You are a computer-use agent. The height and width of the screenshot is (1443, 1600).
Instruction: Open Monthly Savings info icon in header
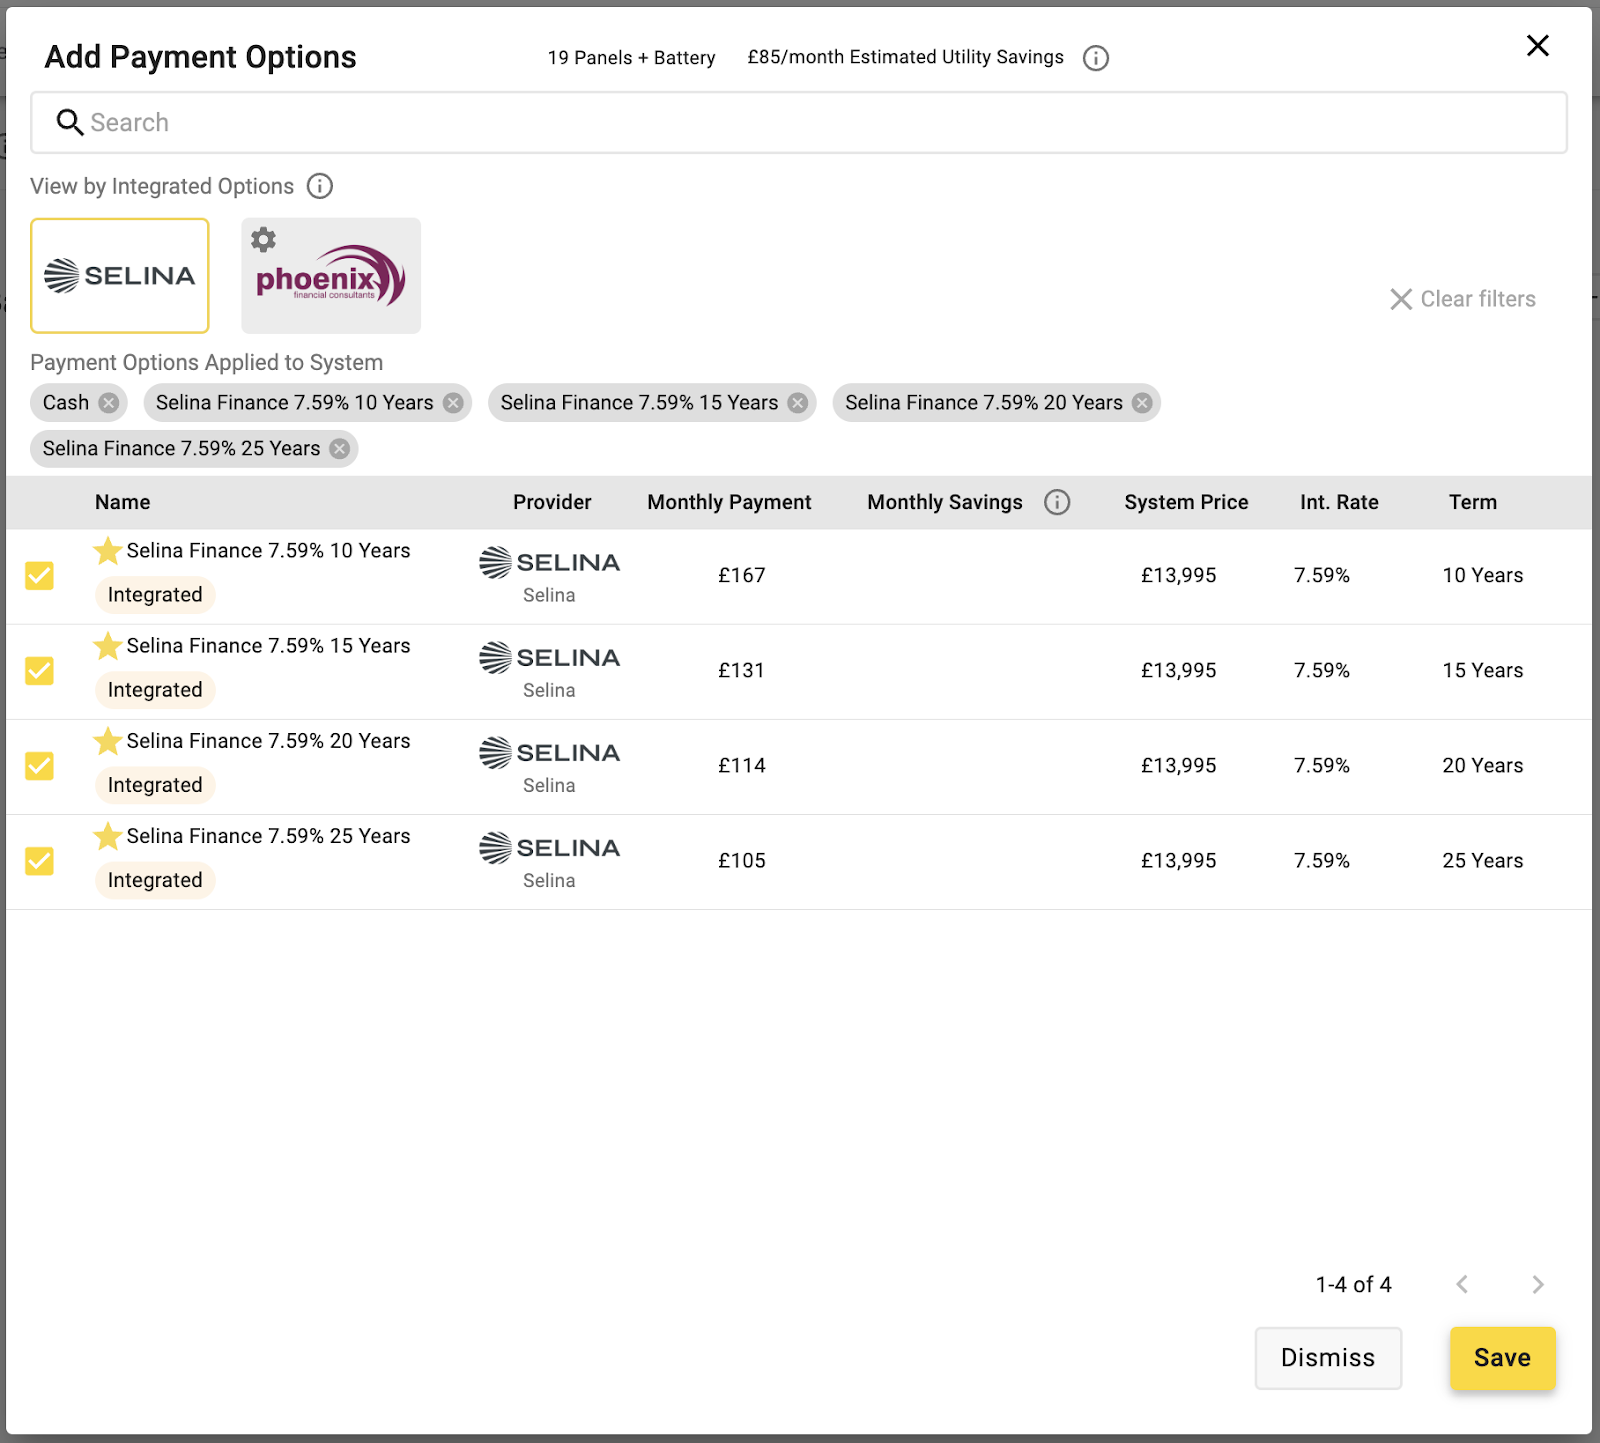(1057, 502)
